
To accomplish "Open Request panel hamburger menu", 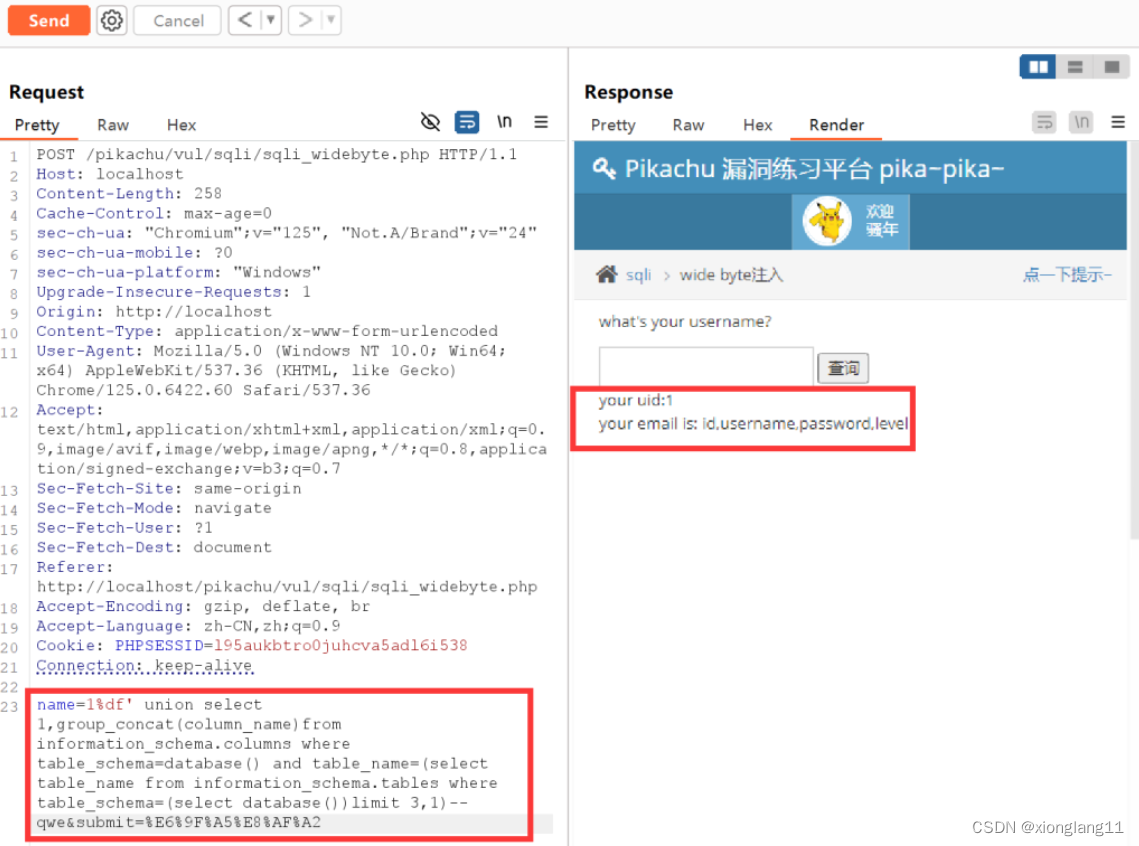I will pyautogui.click(x=541, y=121).
